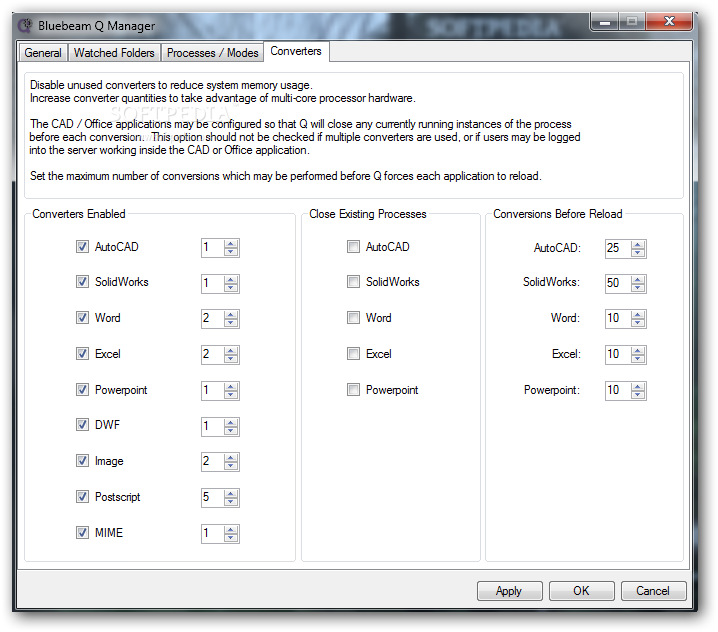Lower Powerpoint conversions before reload down arrow
The height and width of the screenshot is (632, 718).
coord(637,395)
